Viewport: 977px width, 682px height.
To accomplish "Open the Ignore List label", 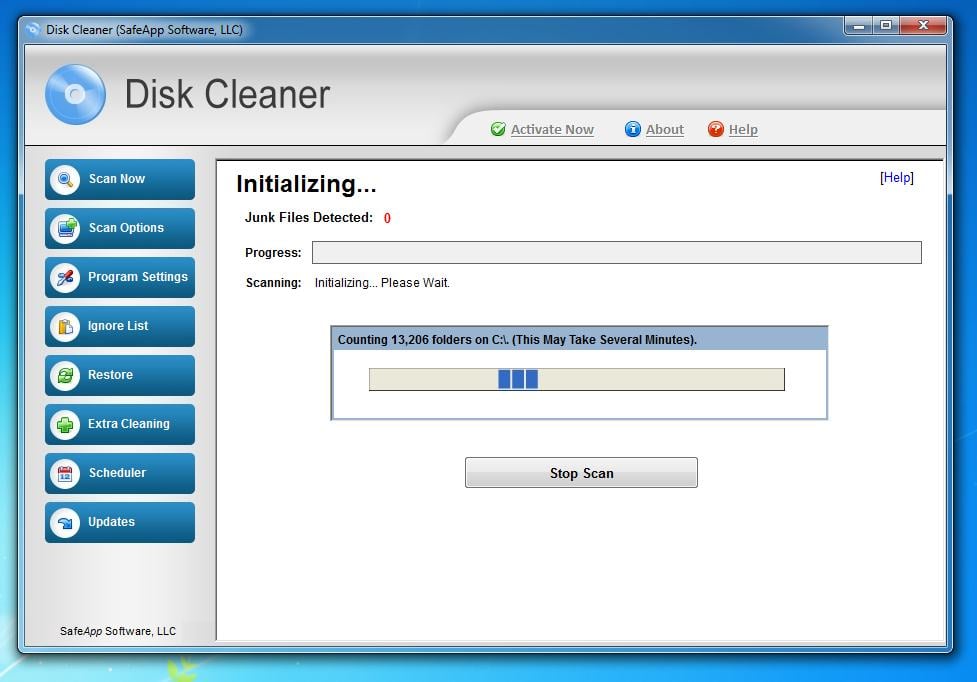I will pyautogui.click(x=118, y=326).
